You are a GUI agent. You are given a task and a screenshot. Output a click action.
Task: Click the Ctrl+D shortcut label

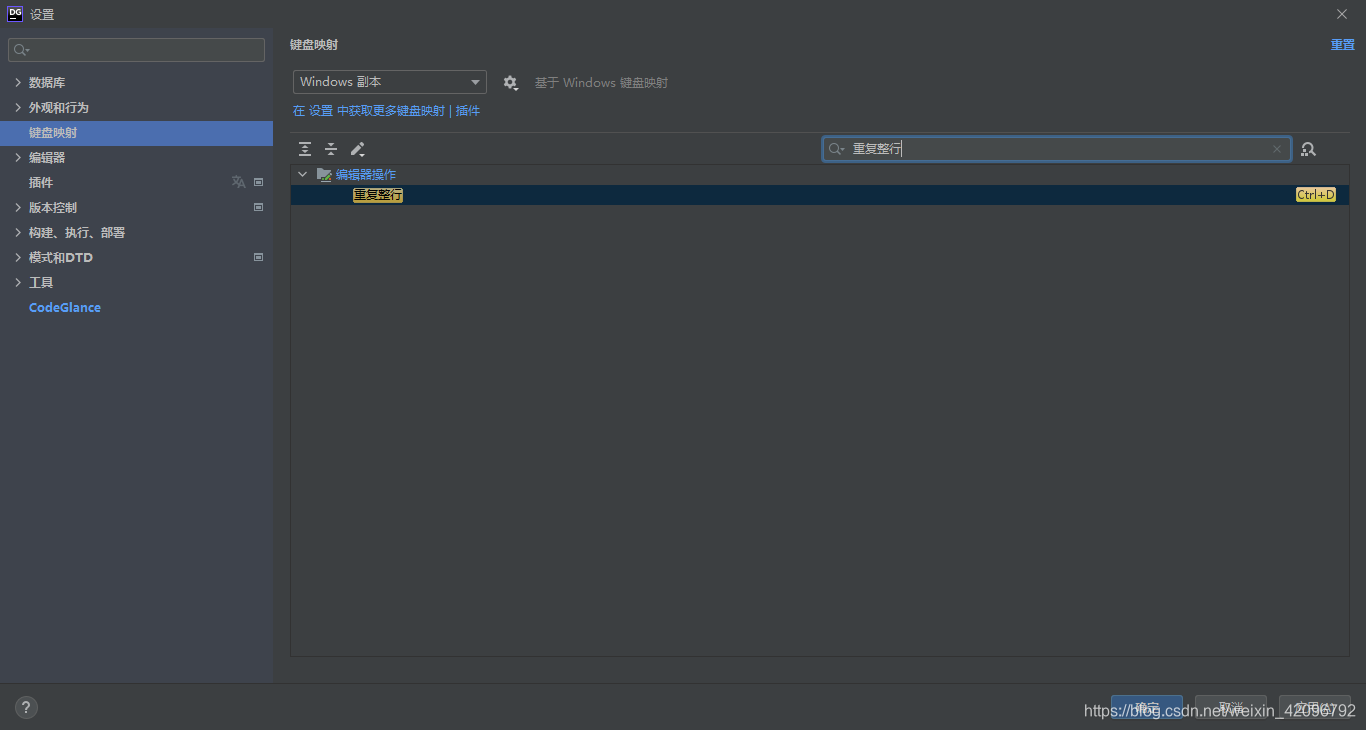1315,195
